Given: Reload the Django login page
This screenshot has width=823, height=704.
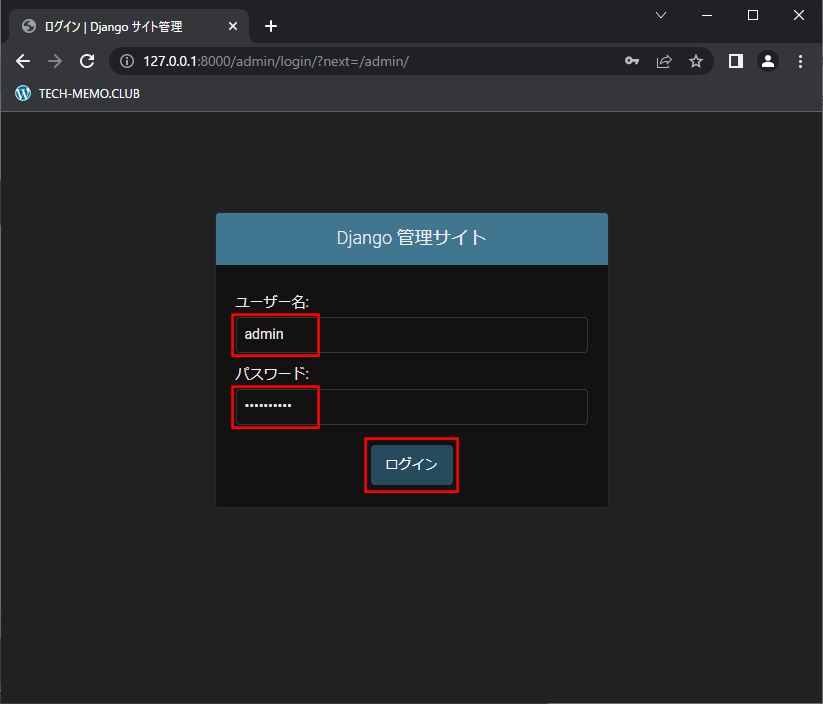Looking at the screenshot, I should tap(87, 61).
